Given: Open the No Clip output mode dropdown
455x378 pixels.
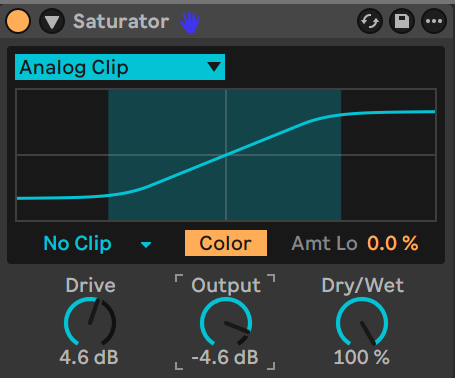Looking at the screenshot, I should (x=98, y=243).
